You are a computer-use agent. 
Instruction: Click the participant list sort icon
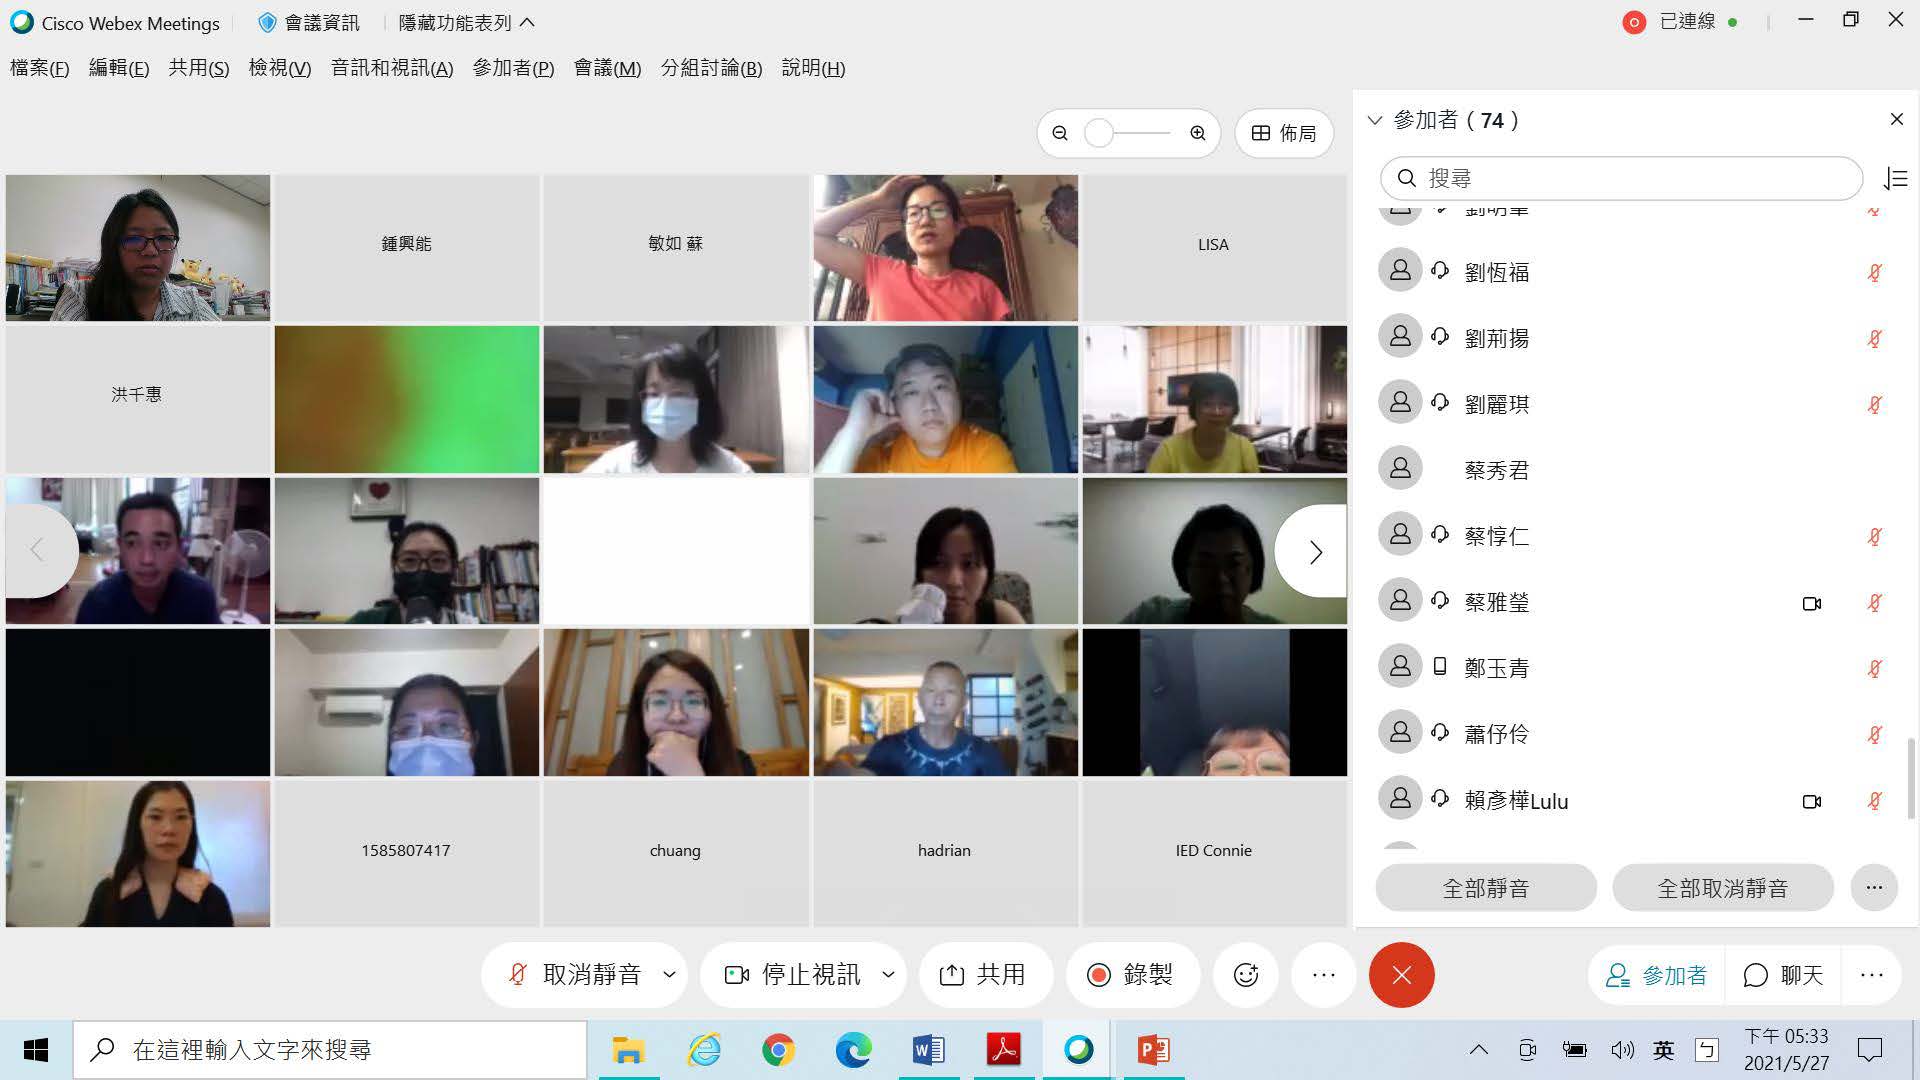[1895, 179]
